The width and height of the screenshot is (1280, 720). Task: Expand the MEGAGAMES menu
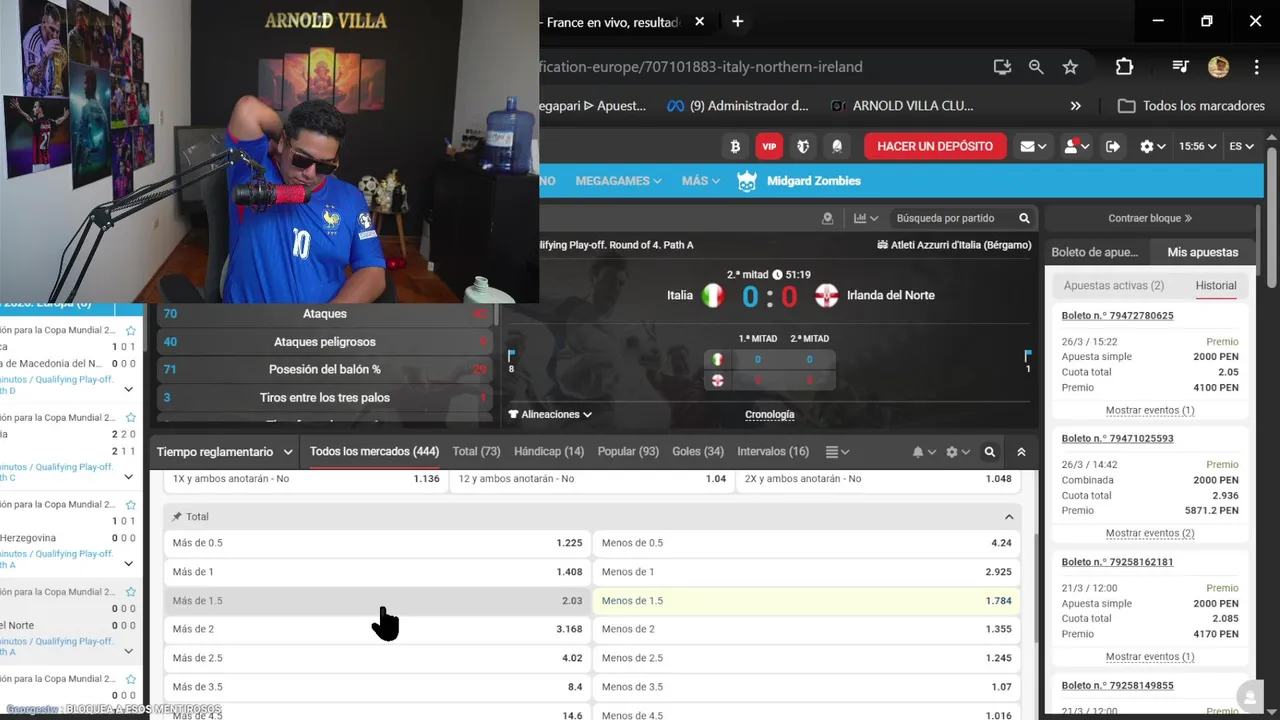point(618,181)
